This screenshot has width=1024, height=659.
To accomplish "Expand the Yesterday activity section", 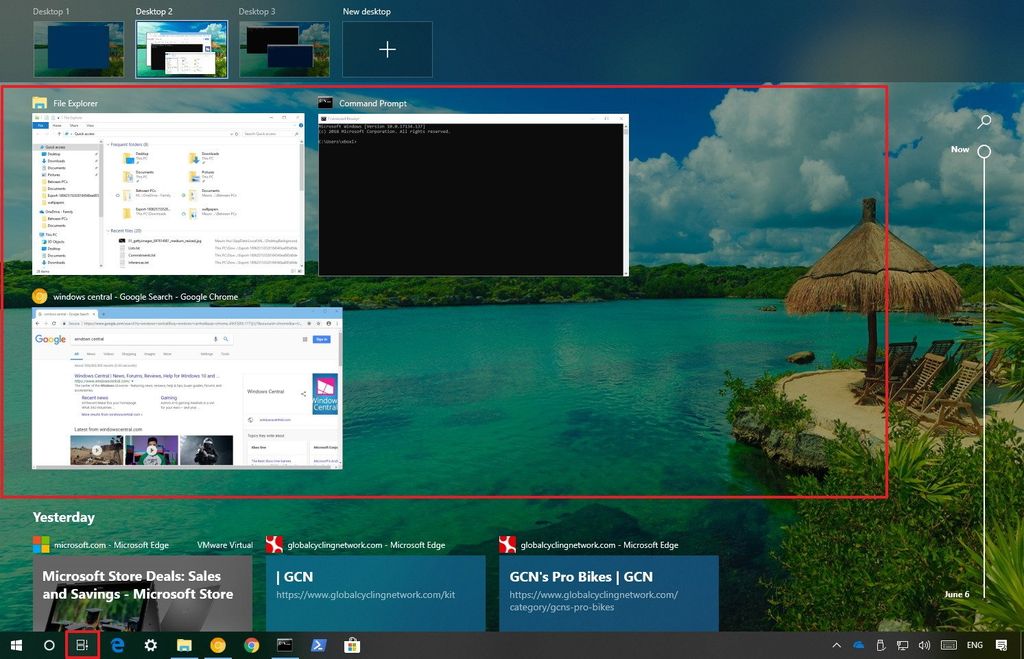I will [x=64, y=517].
